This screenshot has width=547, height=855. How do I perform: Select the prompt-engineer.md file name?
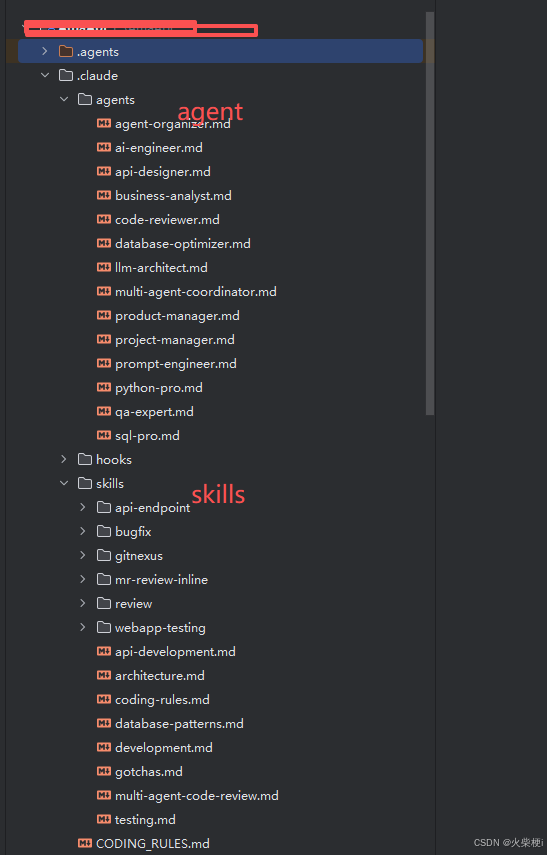click(176, 364)
